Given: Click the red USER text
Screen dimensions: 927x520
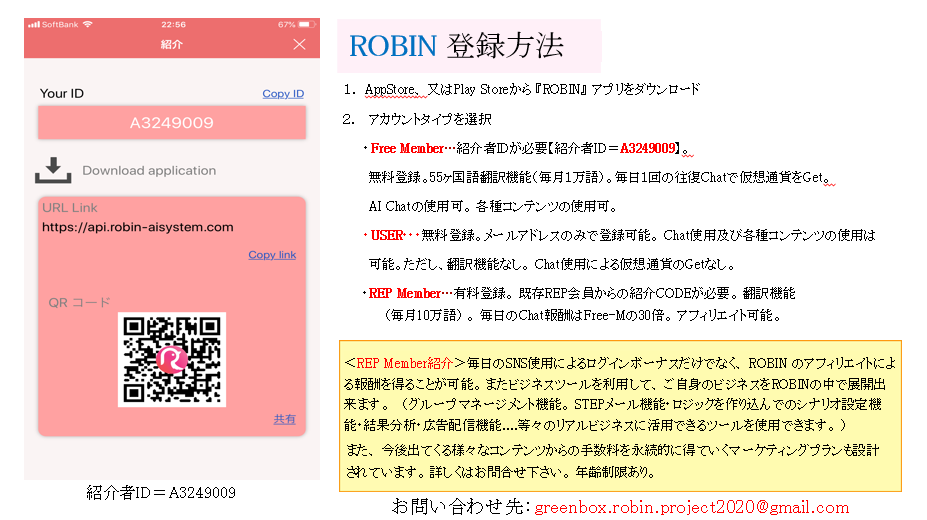Looking at the screenshot, I should (x=387, y=235).
